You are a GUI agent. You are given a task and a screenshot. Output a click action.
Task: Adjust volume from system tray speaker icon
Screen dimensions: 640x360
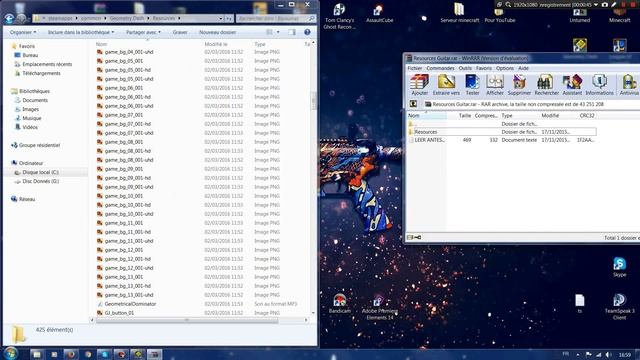click(608, 355)
